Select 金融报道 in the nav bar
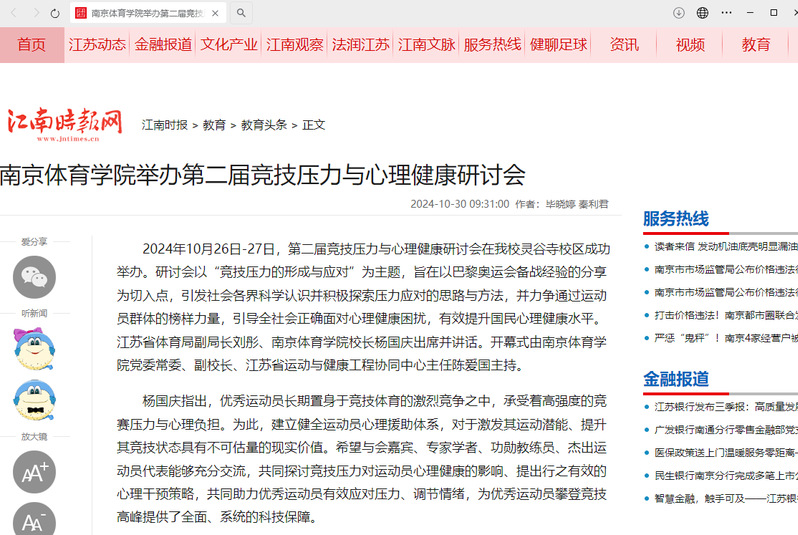This screenshot has width=798, height=535. [x=163, y=45]
